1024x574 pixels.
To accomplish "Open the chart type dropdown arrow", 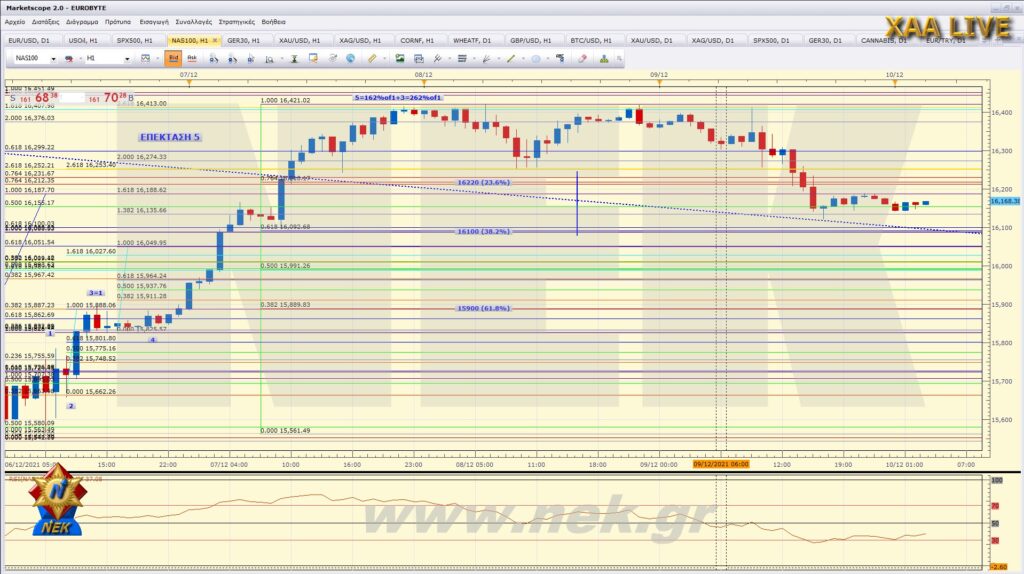I will coord(158,59).
